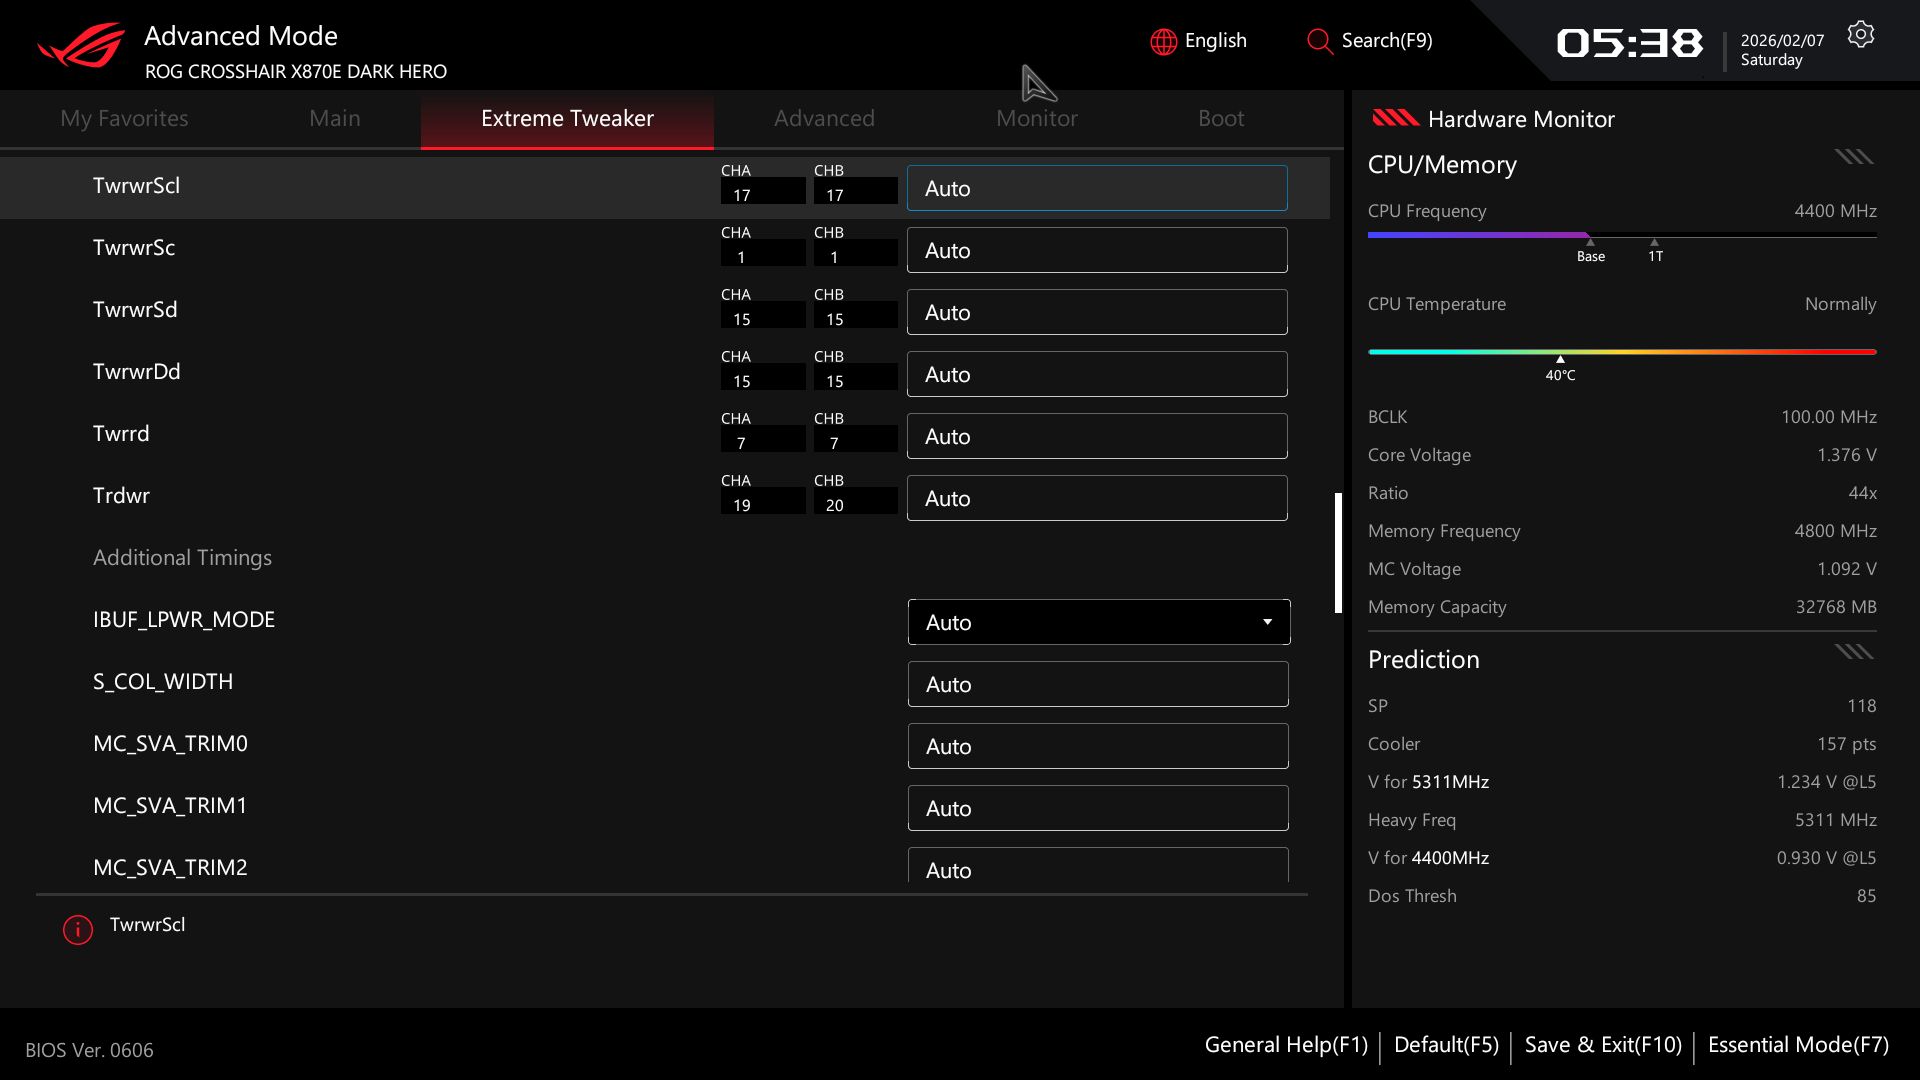Collapse Prediction section stripes icon
This screenshot has width=1920, height=1080.
[1853, 652]
